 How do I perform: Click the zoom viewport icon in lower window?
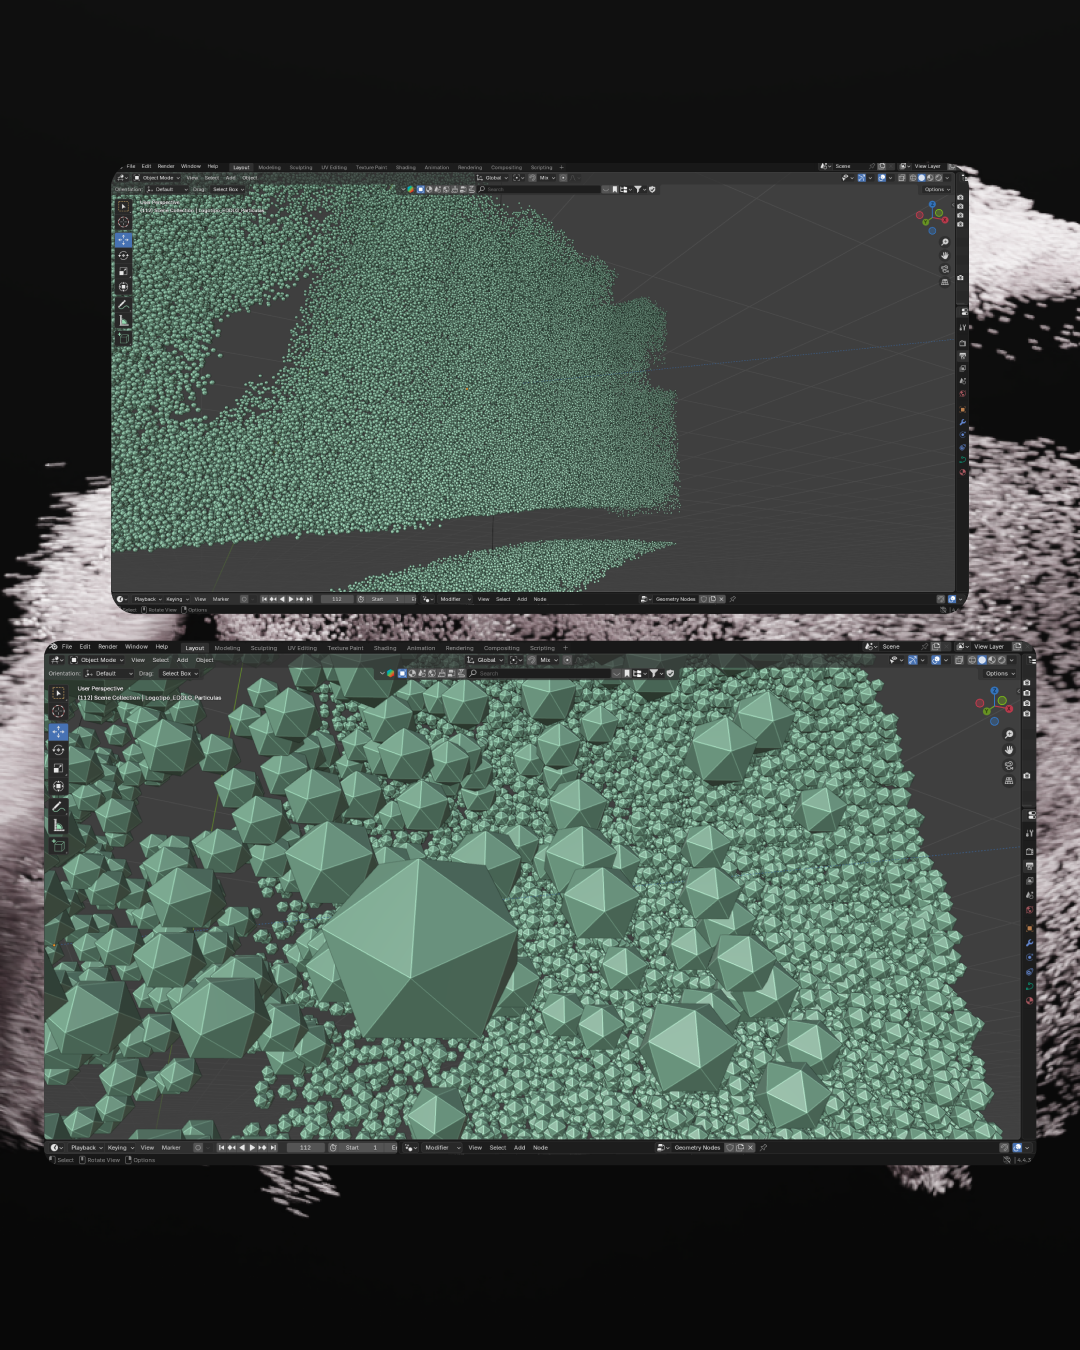point(1009,735)
